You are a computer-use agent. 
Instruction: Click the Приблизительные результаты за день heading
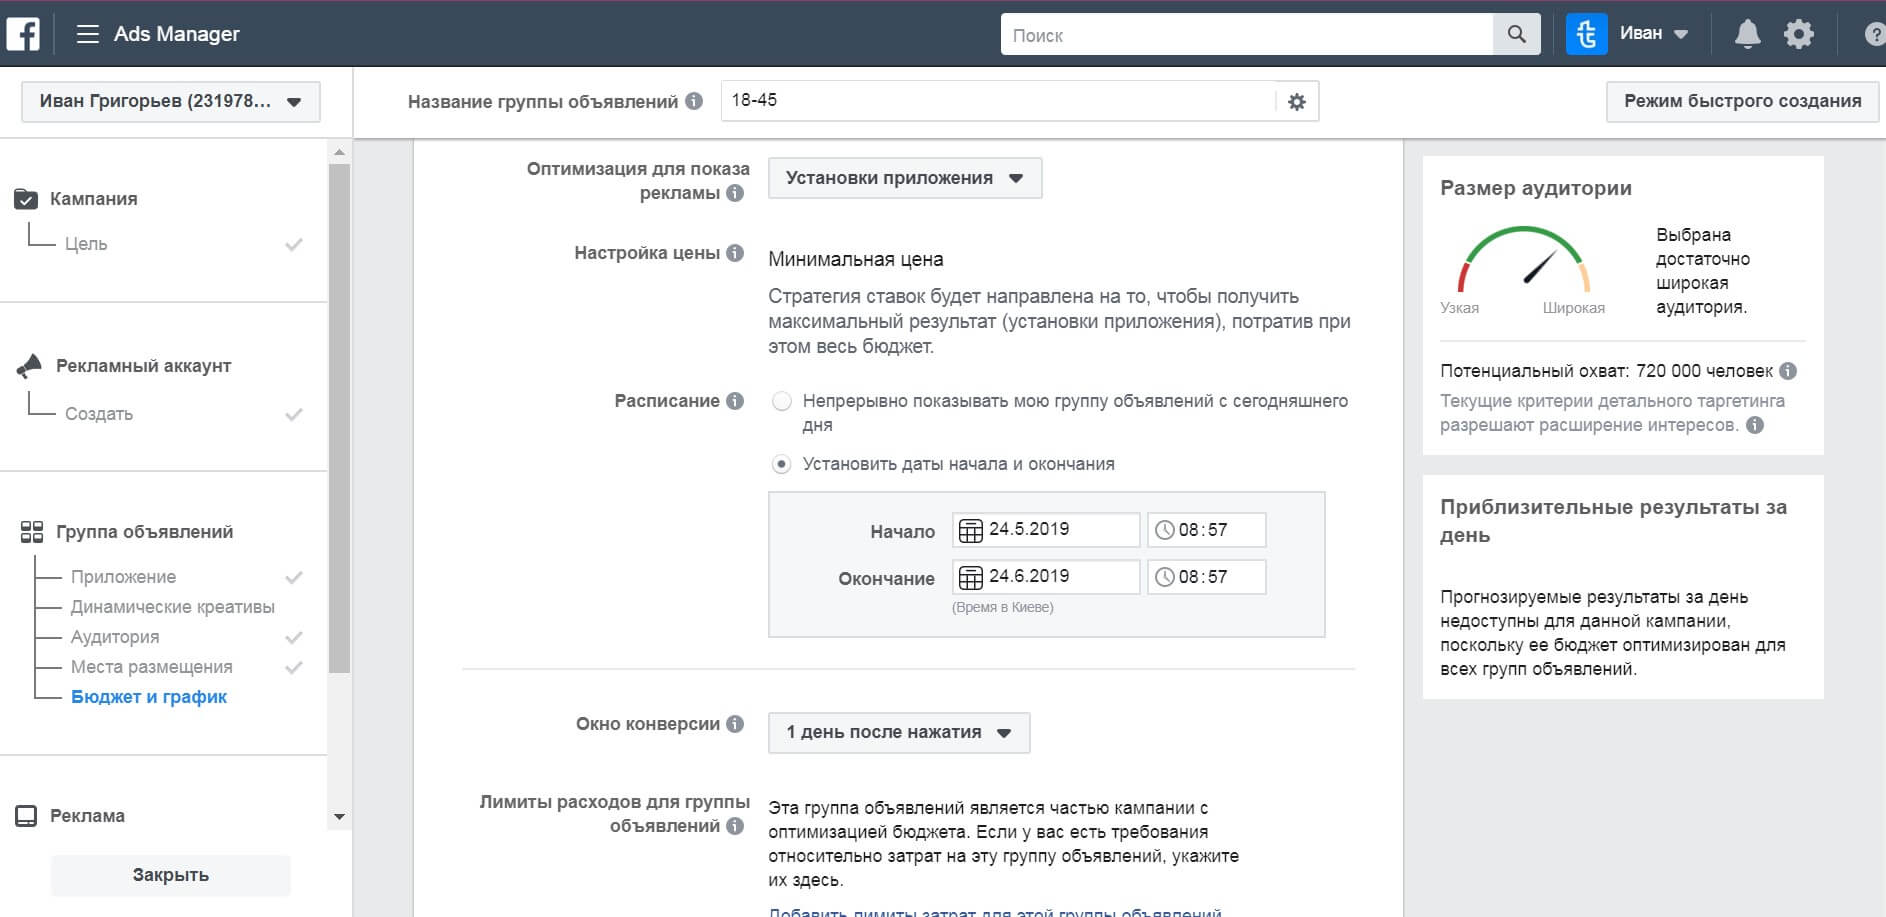pyautogui.click(x=1613, y=521)
